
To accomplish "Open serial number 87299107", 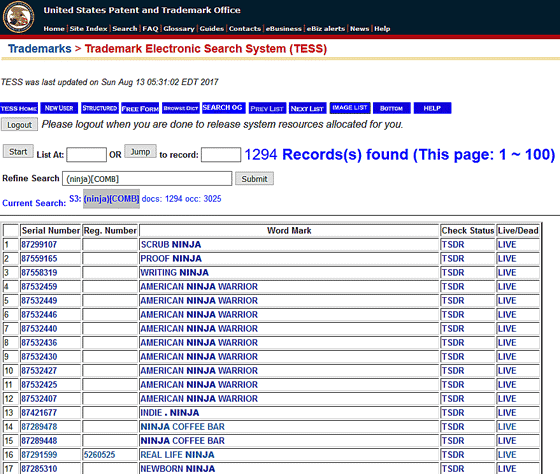I will pos(39,245).
